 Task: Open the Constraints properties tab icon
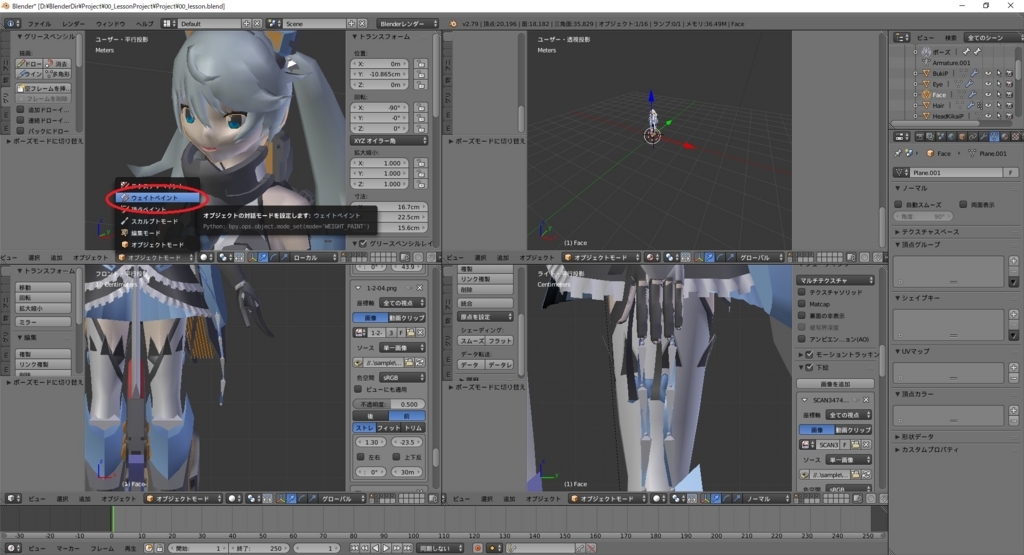(x=972, y=136)
